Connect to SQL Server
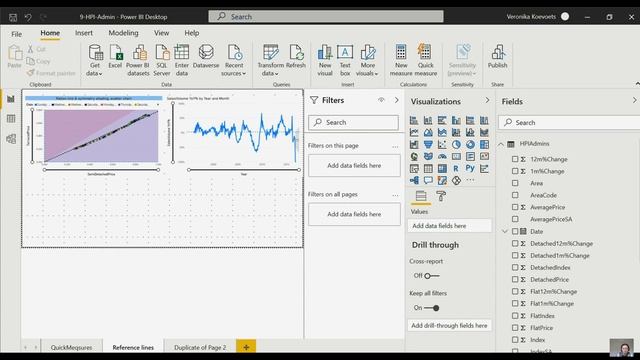640x360 pixels. 162,60
